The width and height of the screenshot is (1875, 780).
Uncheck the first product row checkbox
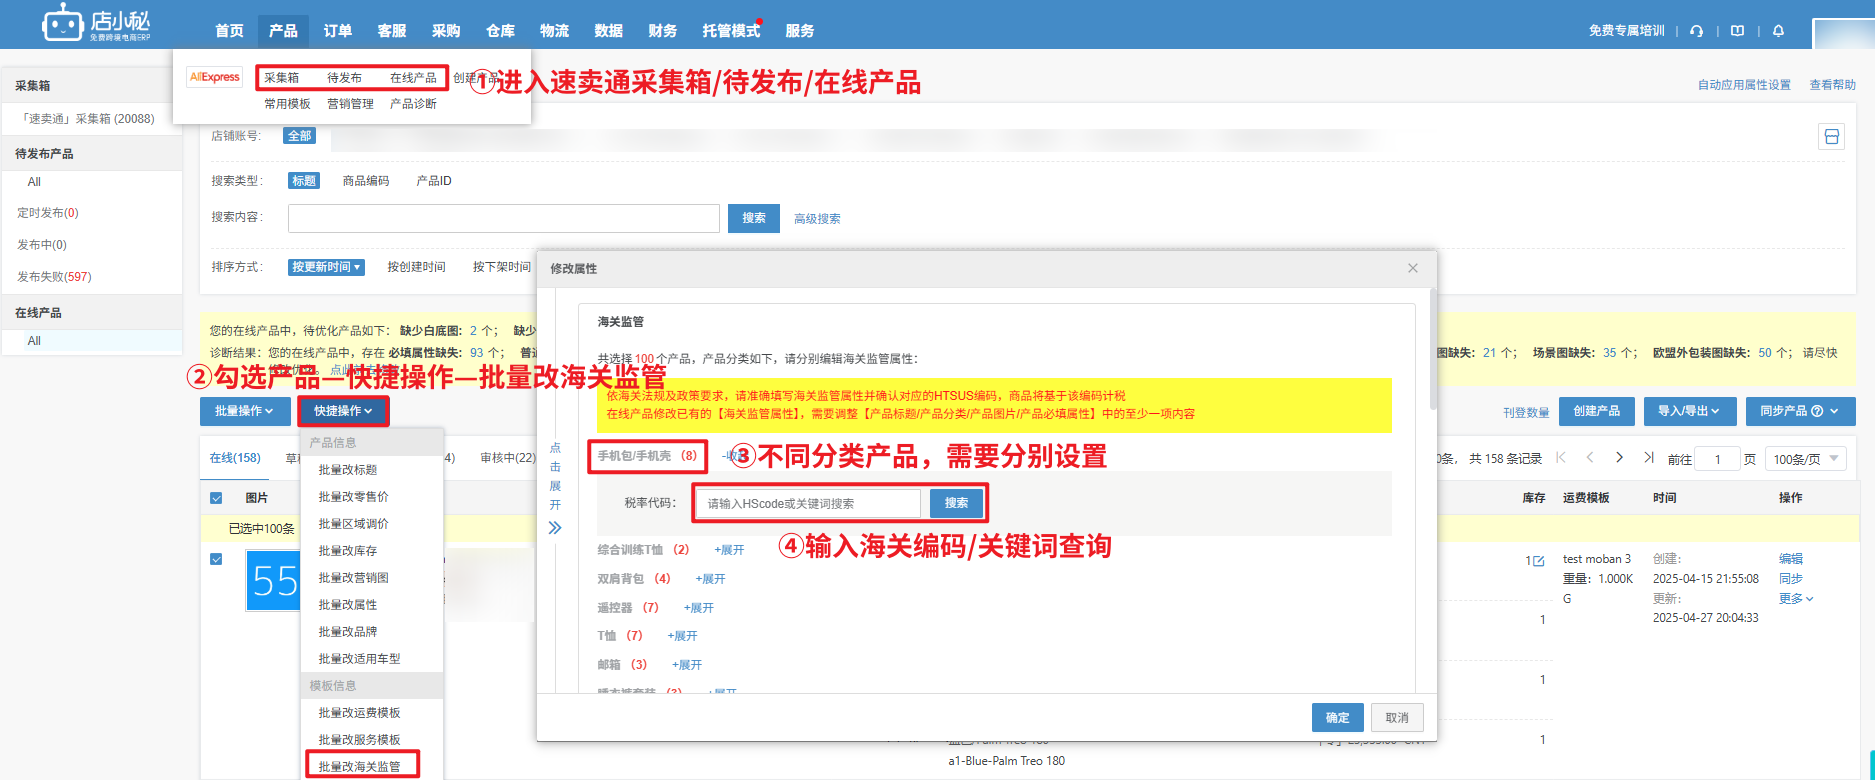(x=216, y=559)
